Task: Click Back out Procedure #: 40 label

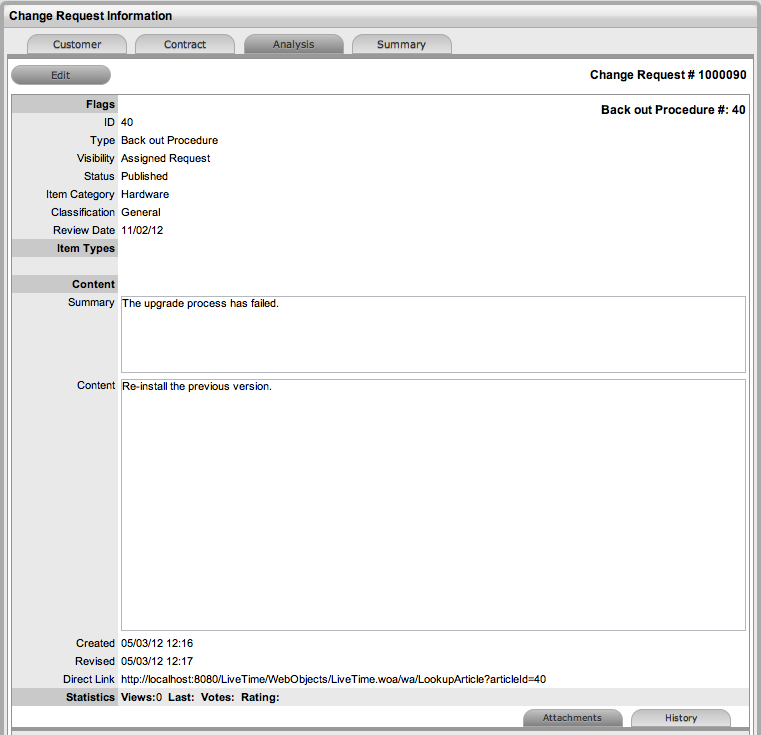Action: click(x=673, y=110)
